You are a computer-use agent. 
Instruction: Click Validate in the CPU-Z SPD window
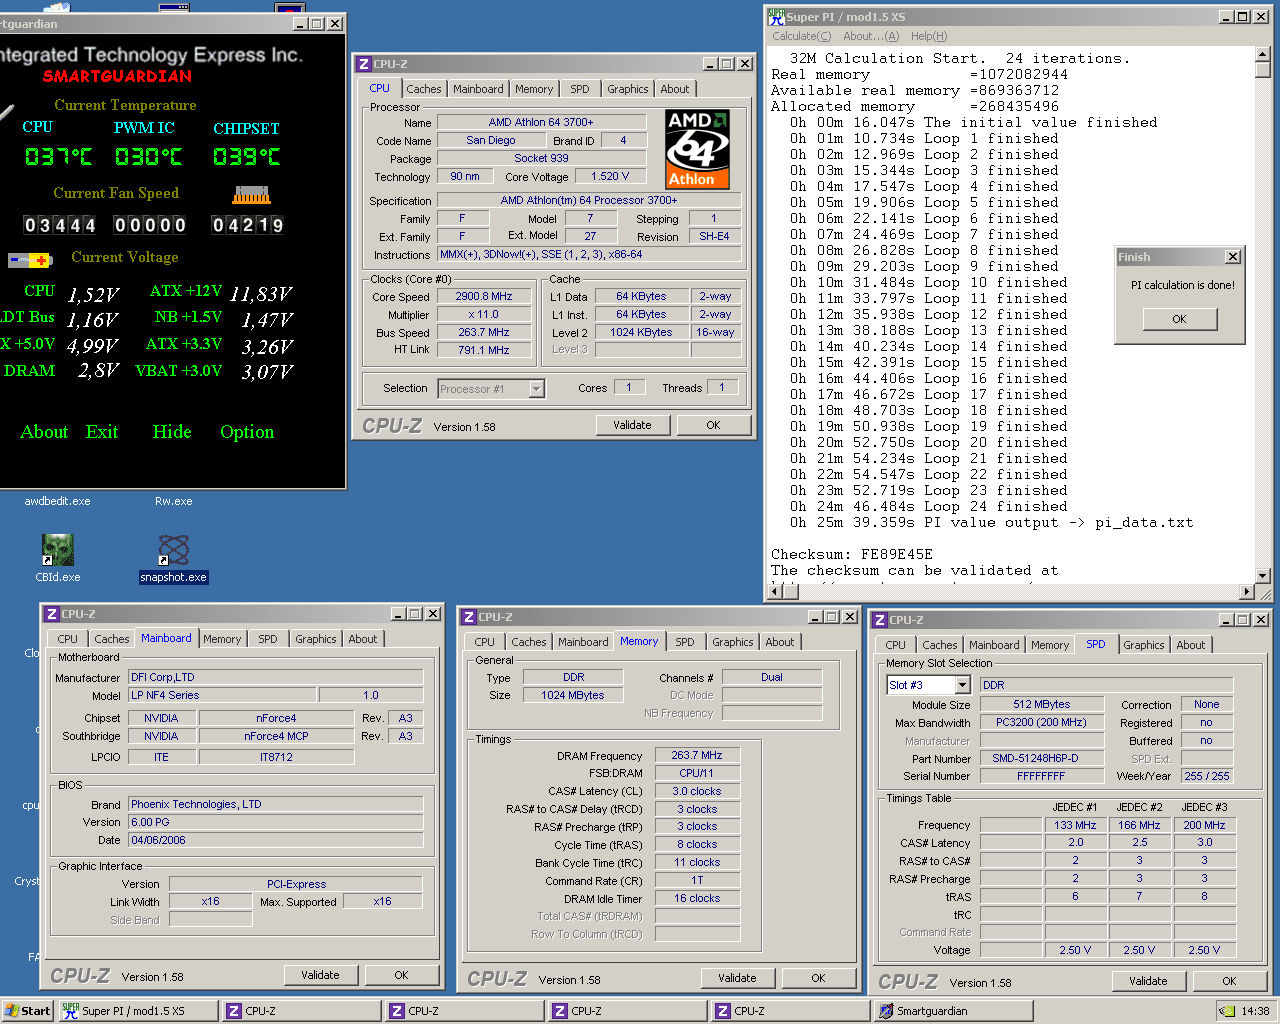(x=1148, y=981)
